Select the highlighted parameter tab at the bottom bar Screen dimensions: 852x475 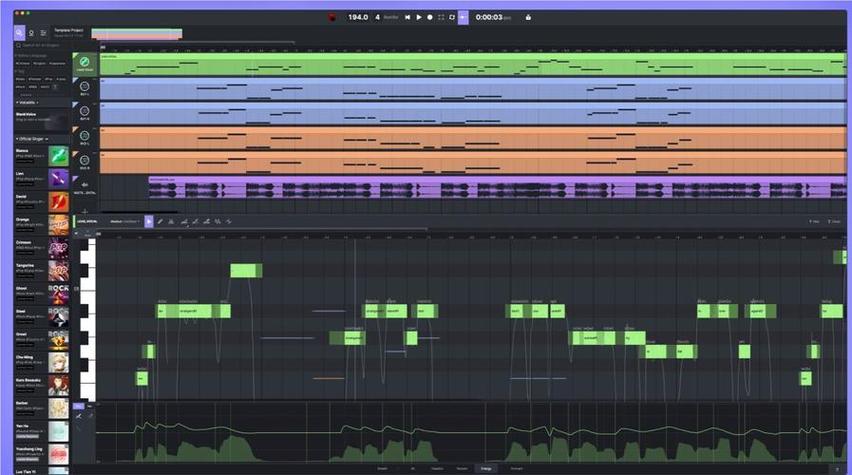point(486,468)
